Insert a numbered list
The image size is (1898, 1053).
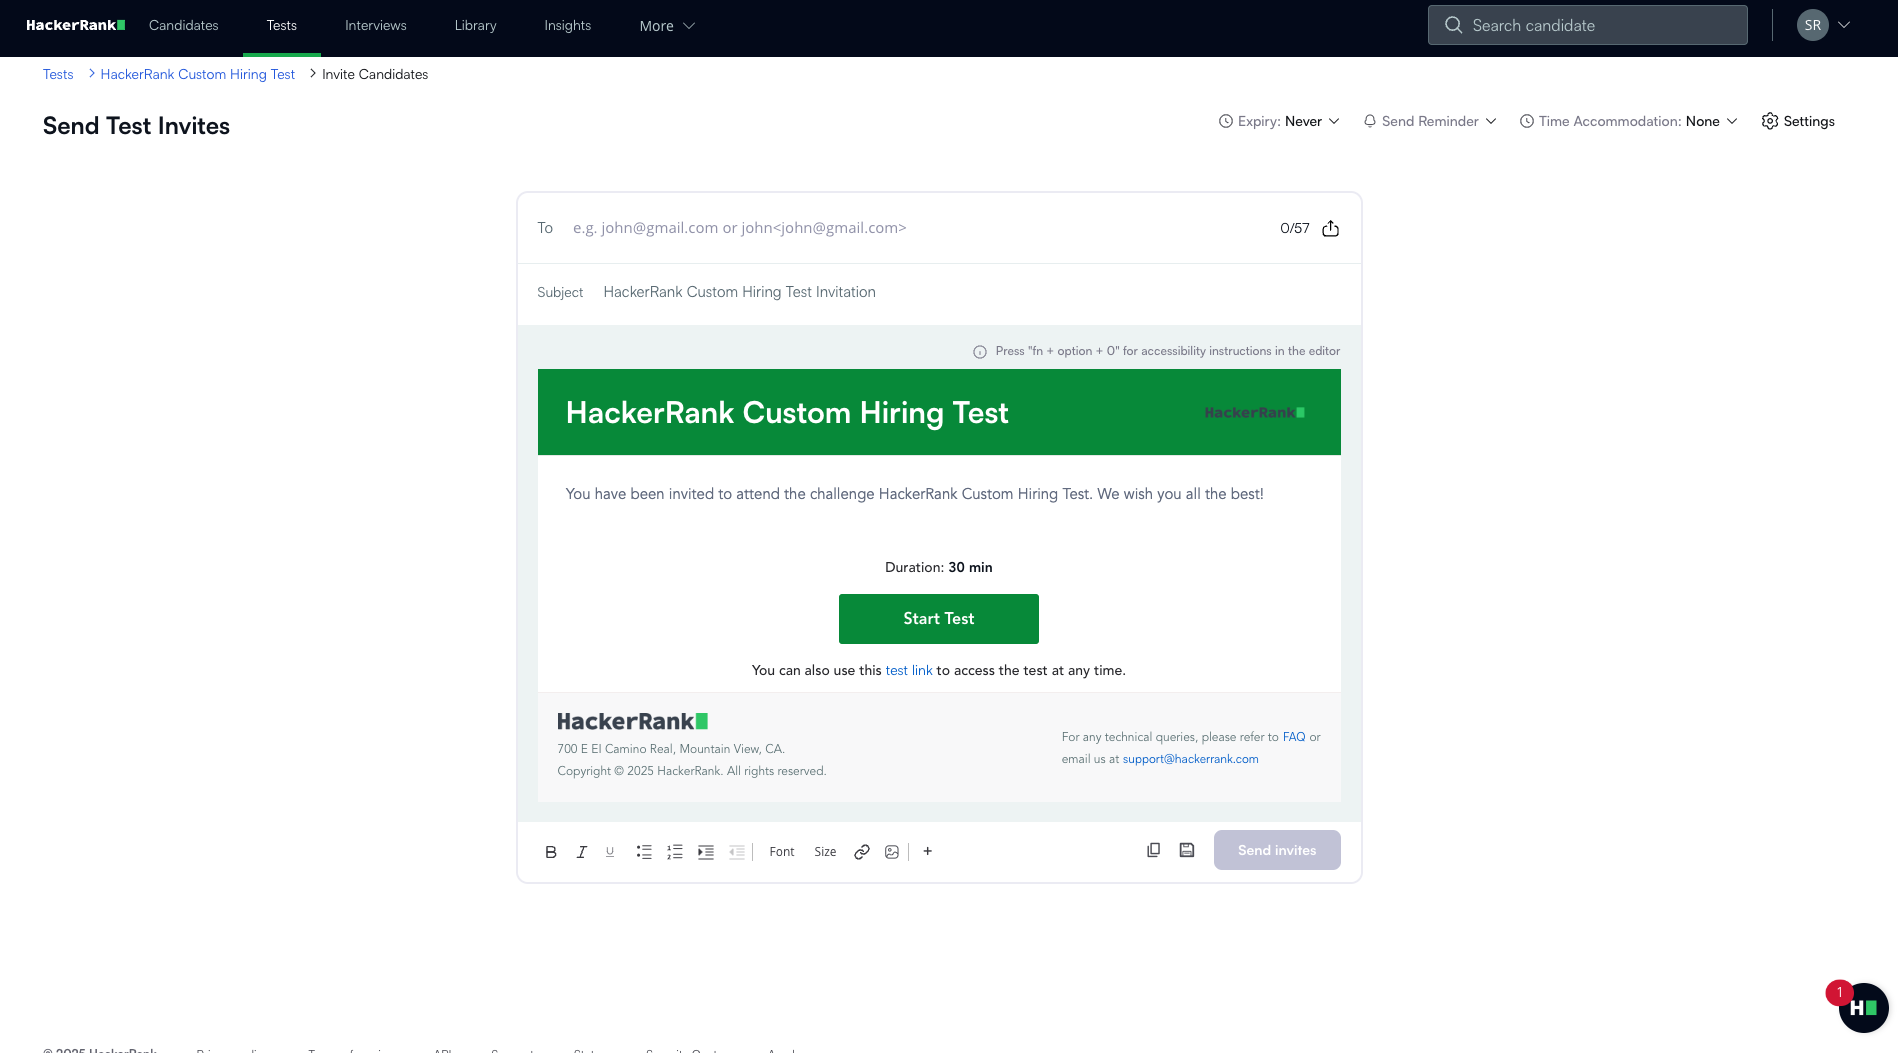[x=675, y=852]
